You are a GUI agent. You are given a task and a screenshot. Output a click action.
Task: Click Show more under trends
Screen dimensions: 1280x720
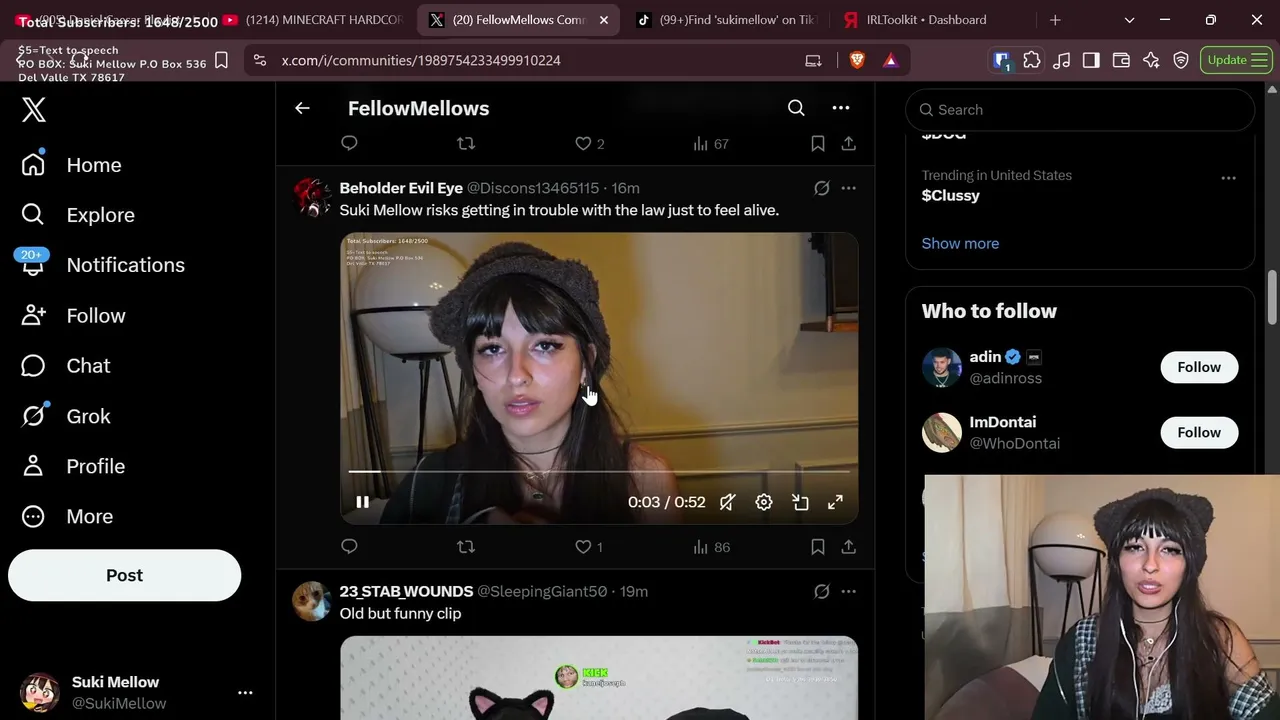tap(960, 243)
